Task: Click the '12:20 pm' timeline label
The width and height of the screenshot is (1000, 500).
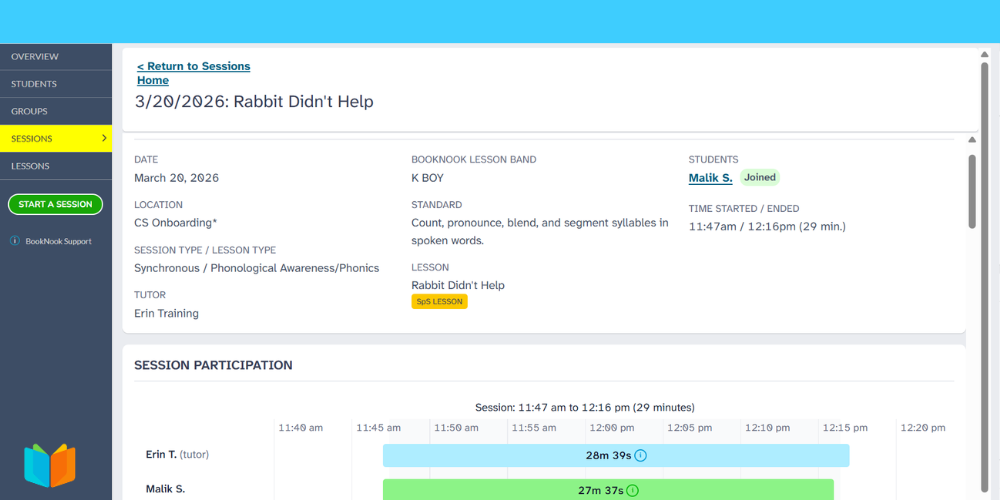Action: pyautogui.click(x=923, y=428)
